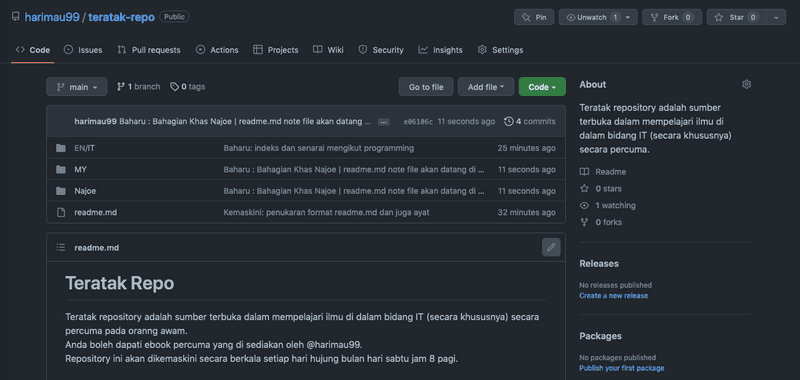800x380 pixels.
Task: Open the star lists dropdown arrow
Action: point(776,17)
